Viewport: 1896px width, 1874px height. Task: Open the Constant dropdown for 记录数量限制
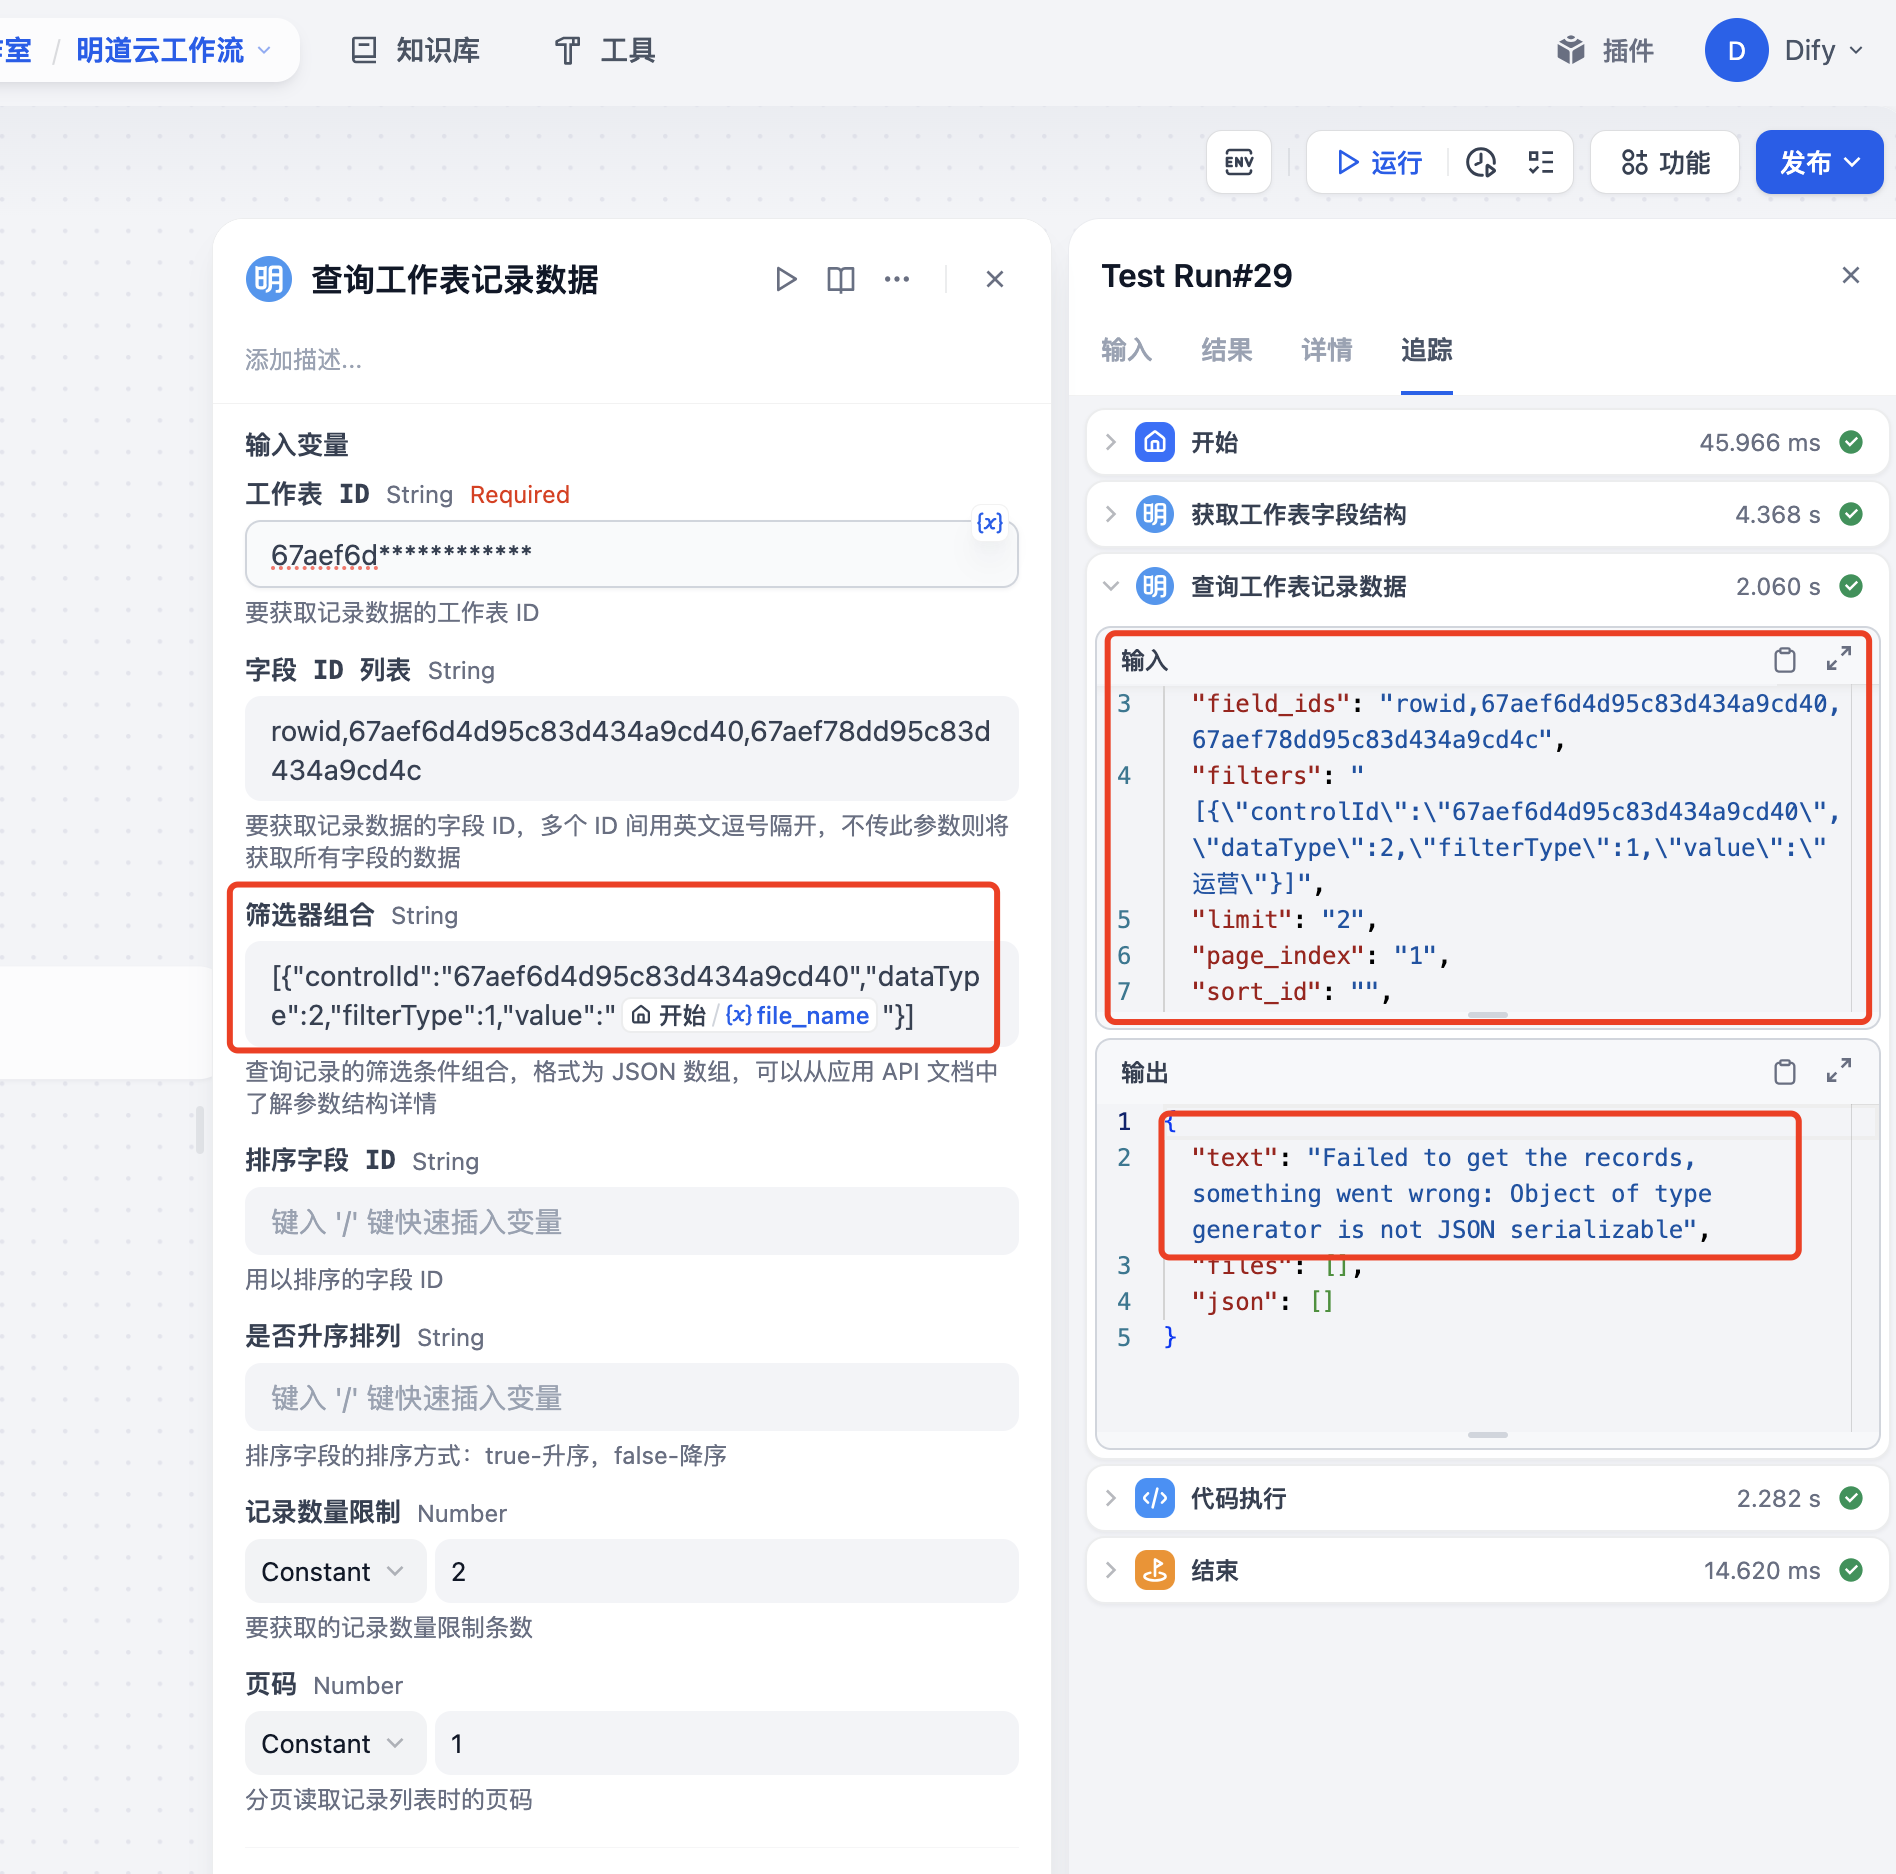(334, 1571)
